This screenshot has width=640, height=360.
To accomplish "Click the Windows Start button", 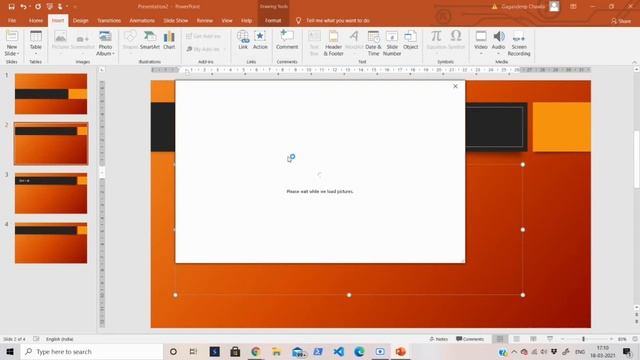I will 10,351.
